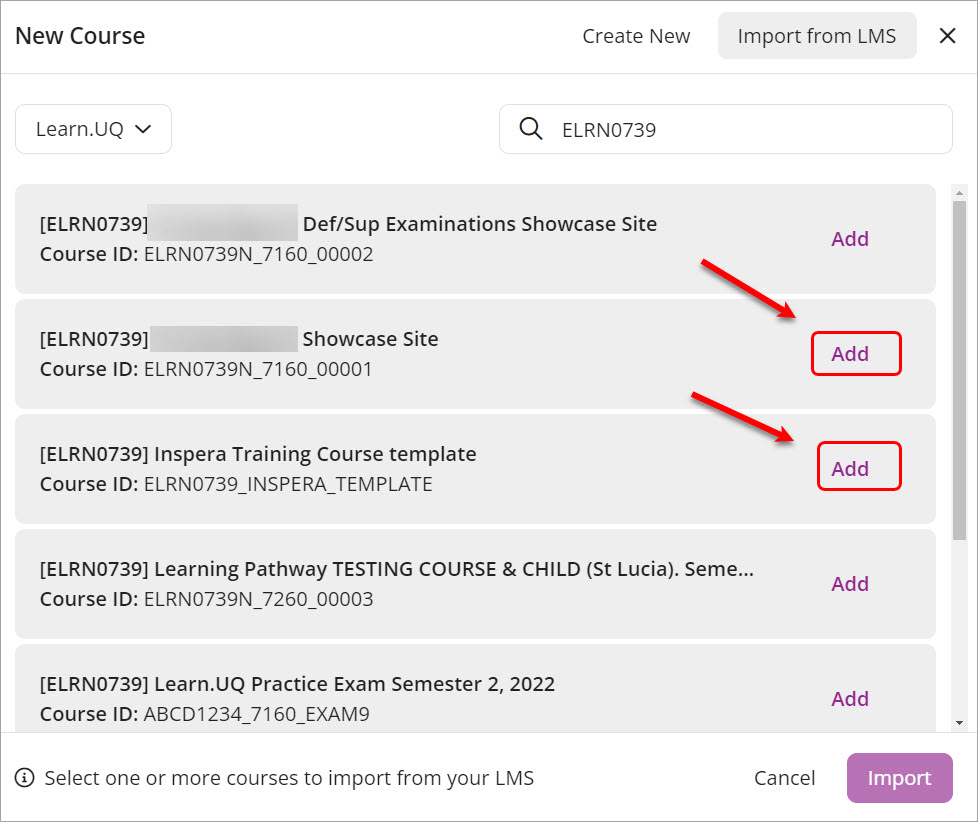
Task: Click the scrollbar up arrow
Action: point(960,193)
